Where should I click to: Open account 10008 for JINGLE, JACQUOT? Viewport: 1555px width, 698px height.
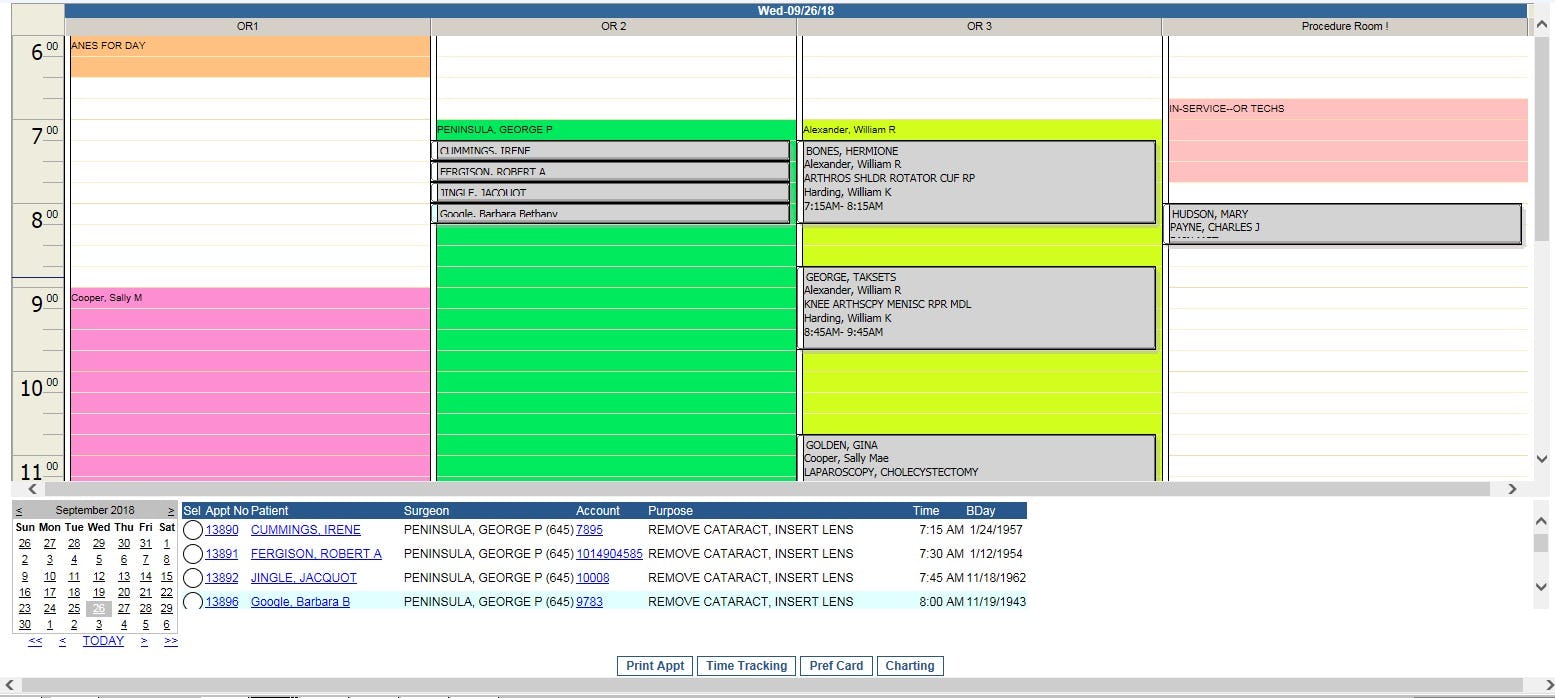pos(592,577)
